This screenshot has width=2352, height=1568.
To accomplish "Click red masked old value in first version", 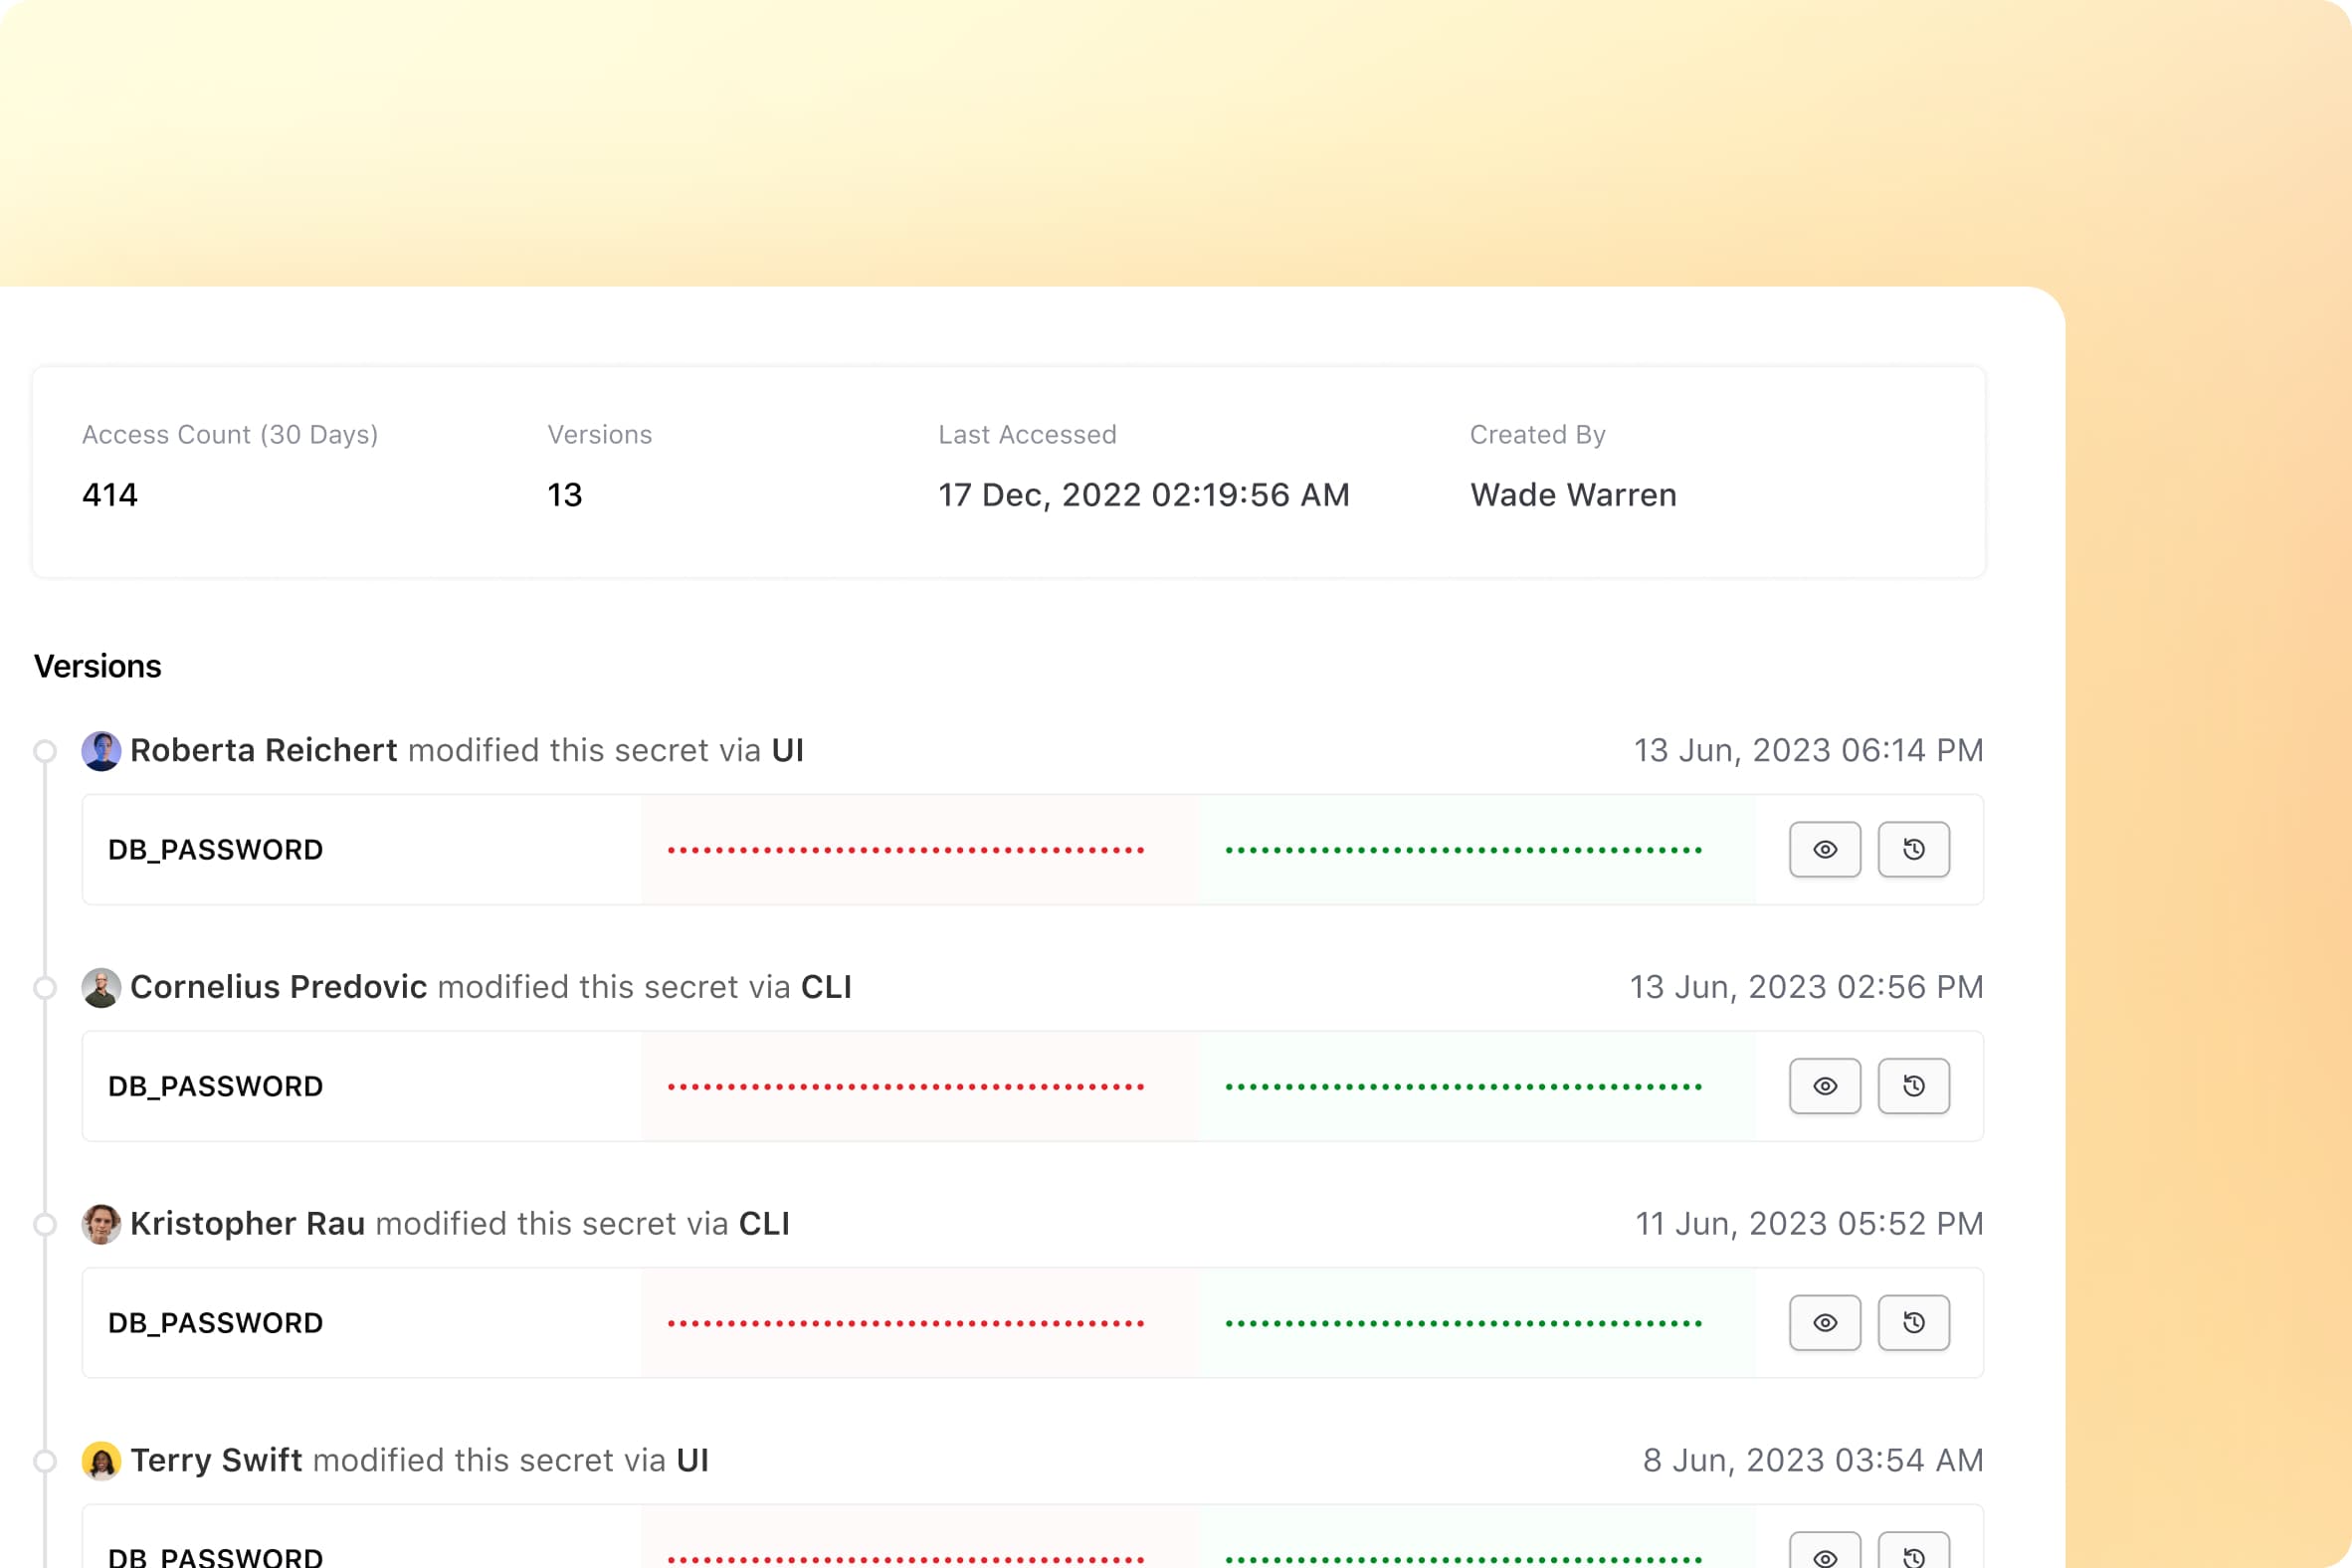I will [x=905, y=850].
